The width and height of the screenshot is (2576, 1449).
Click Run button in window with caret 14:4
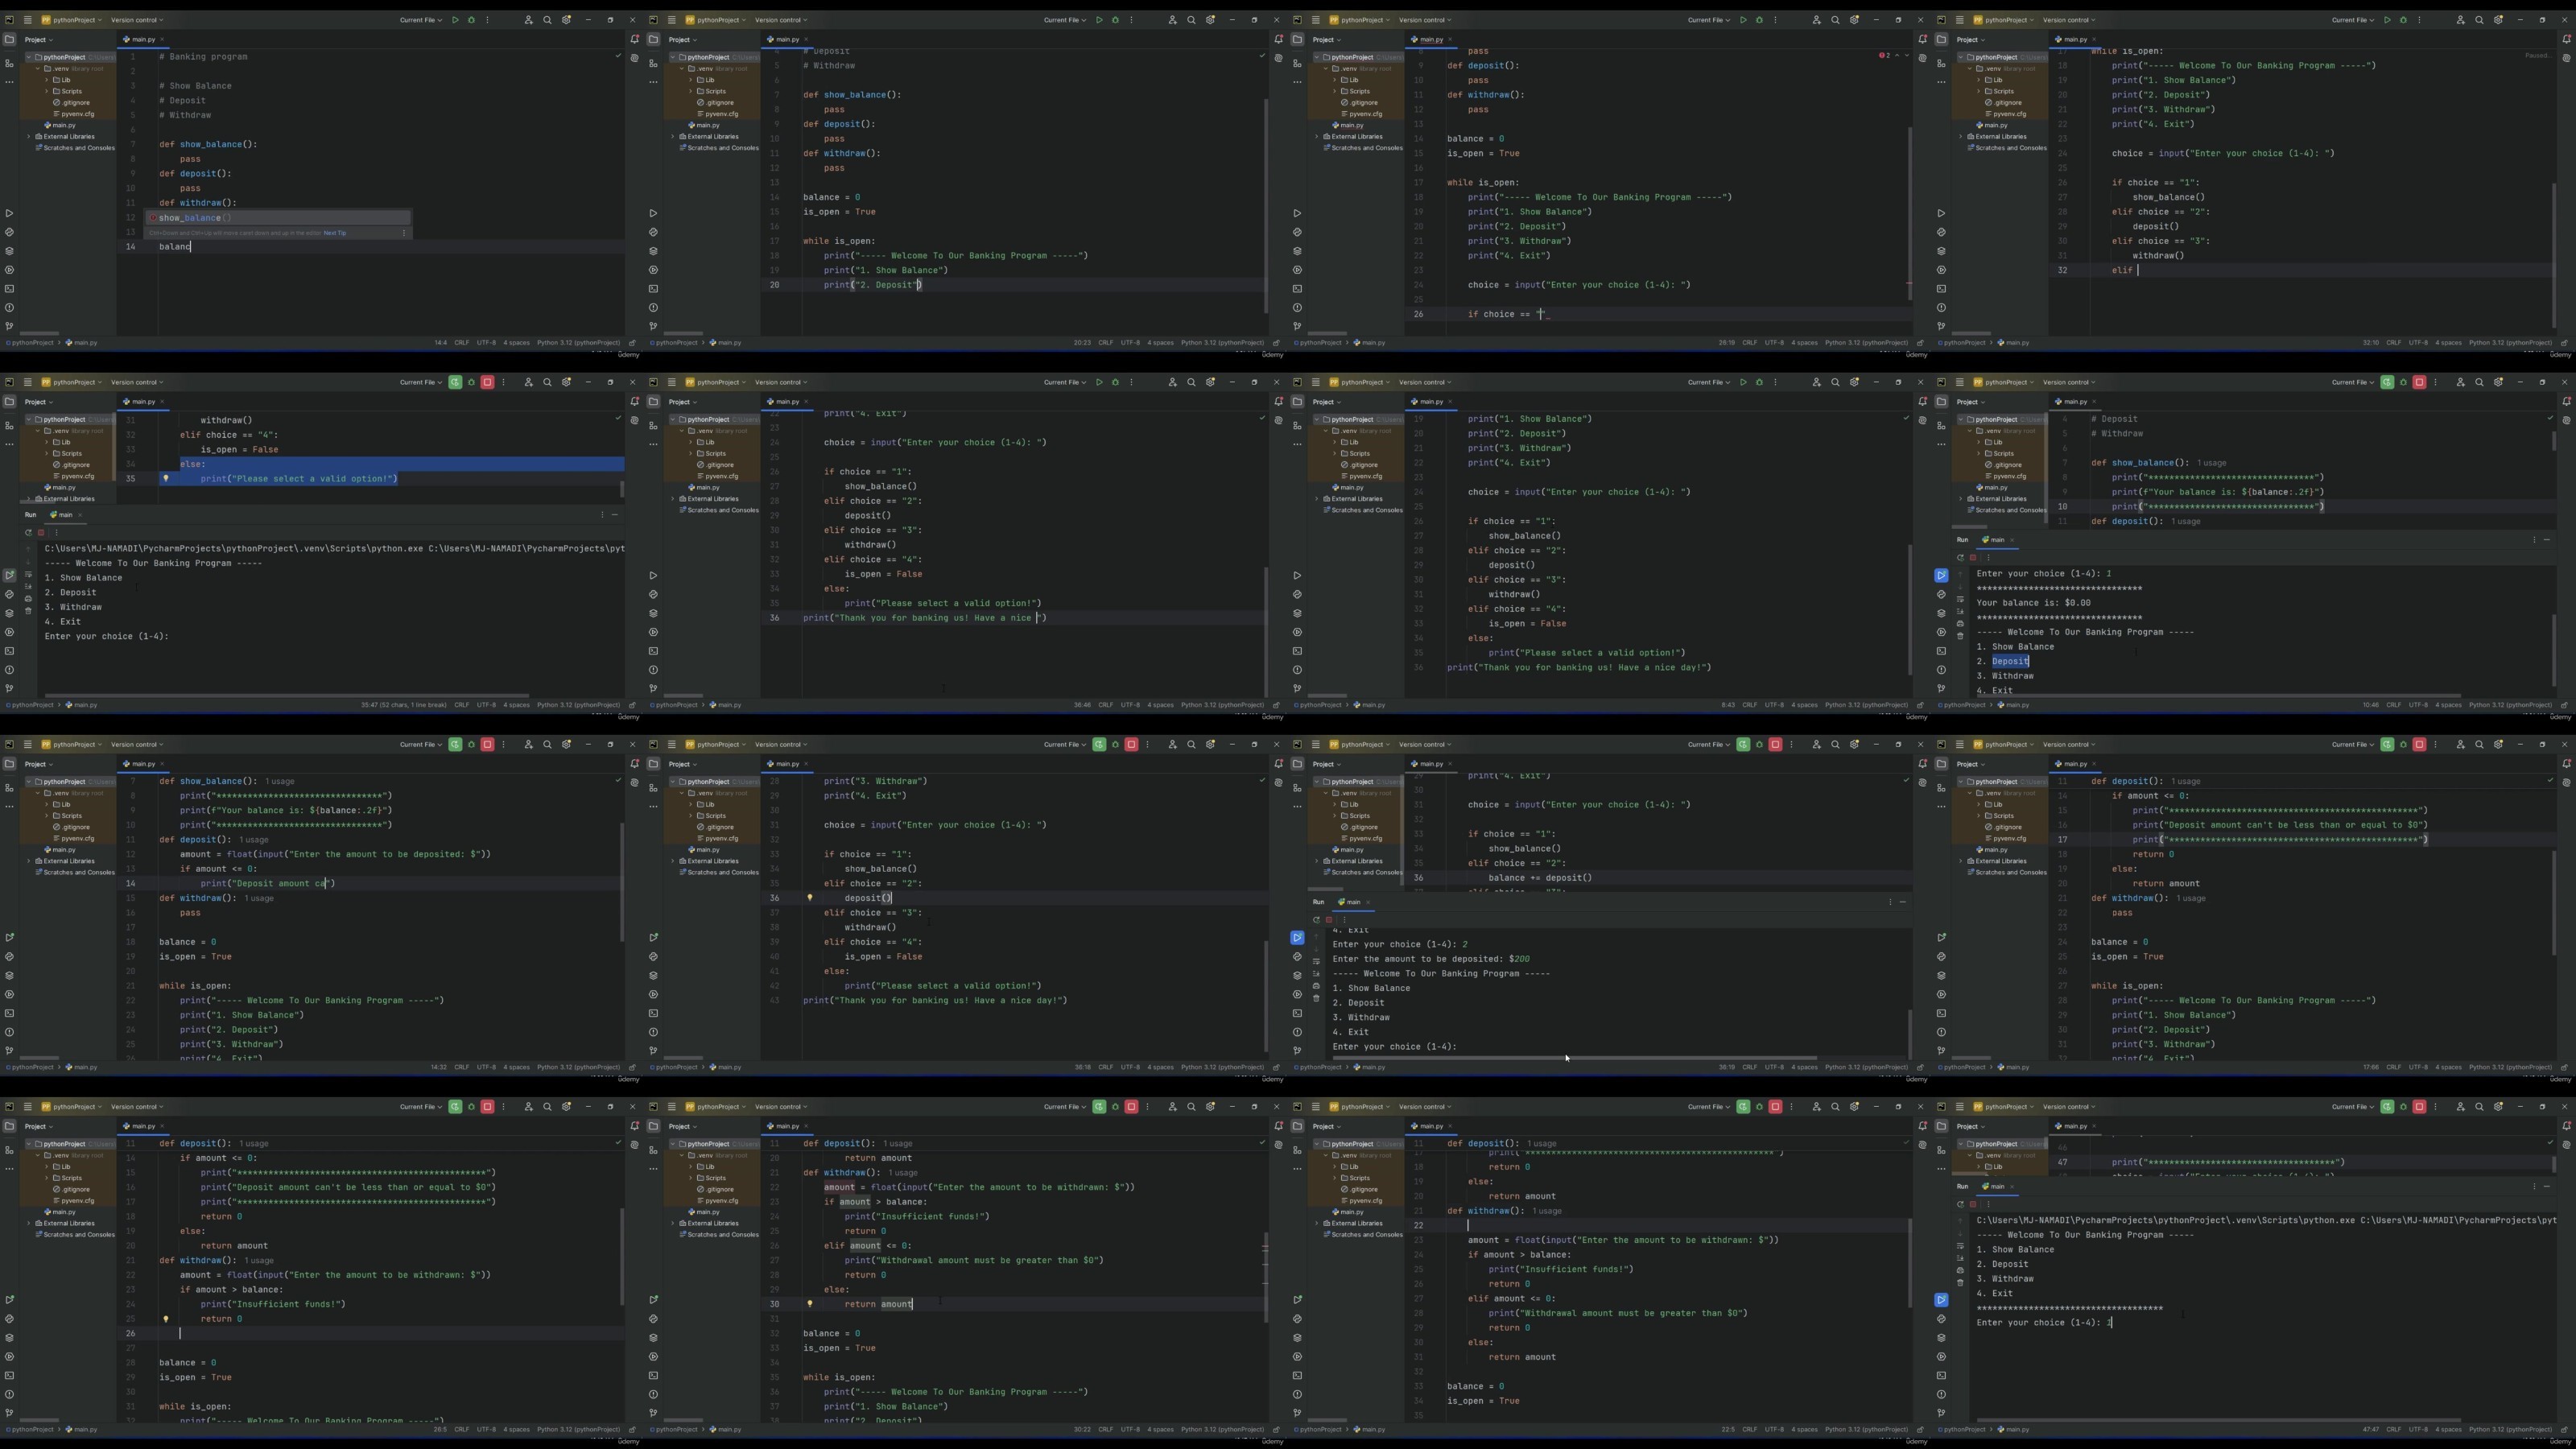point(455,20)
